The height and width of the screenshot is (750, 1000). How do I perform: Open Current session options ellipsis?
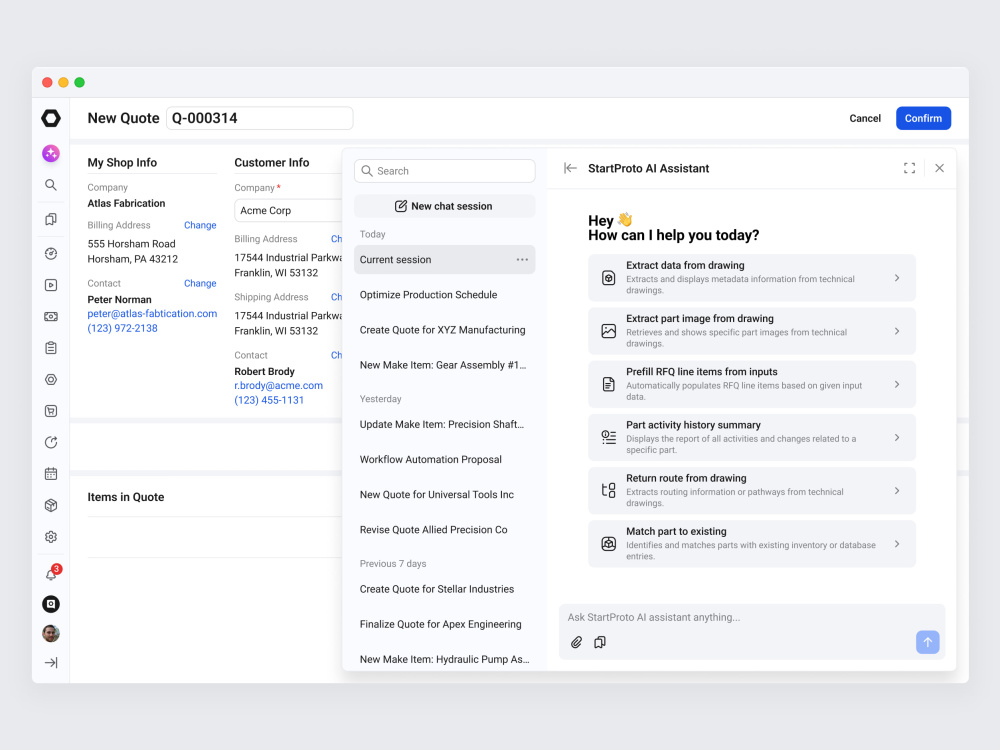522,260
